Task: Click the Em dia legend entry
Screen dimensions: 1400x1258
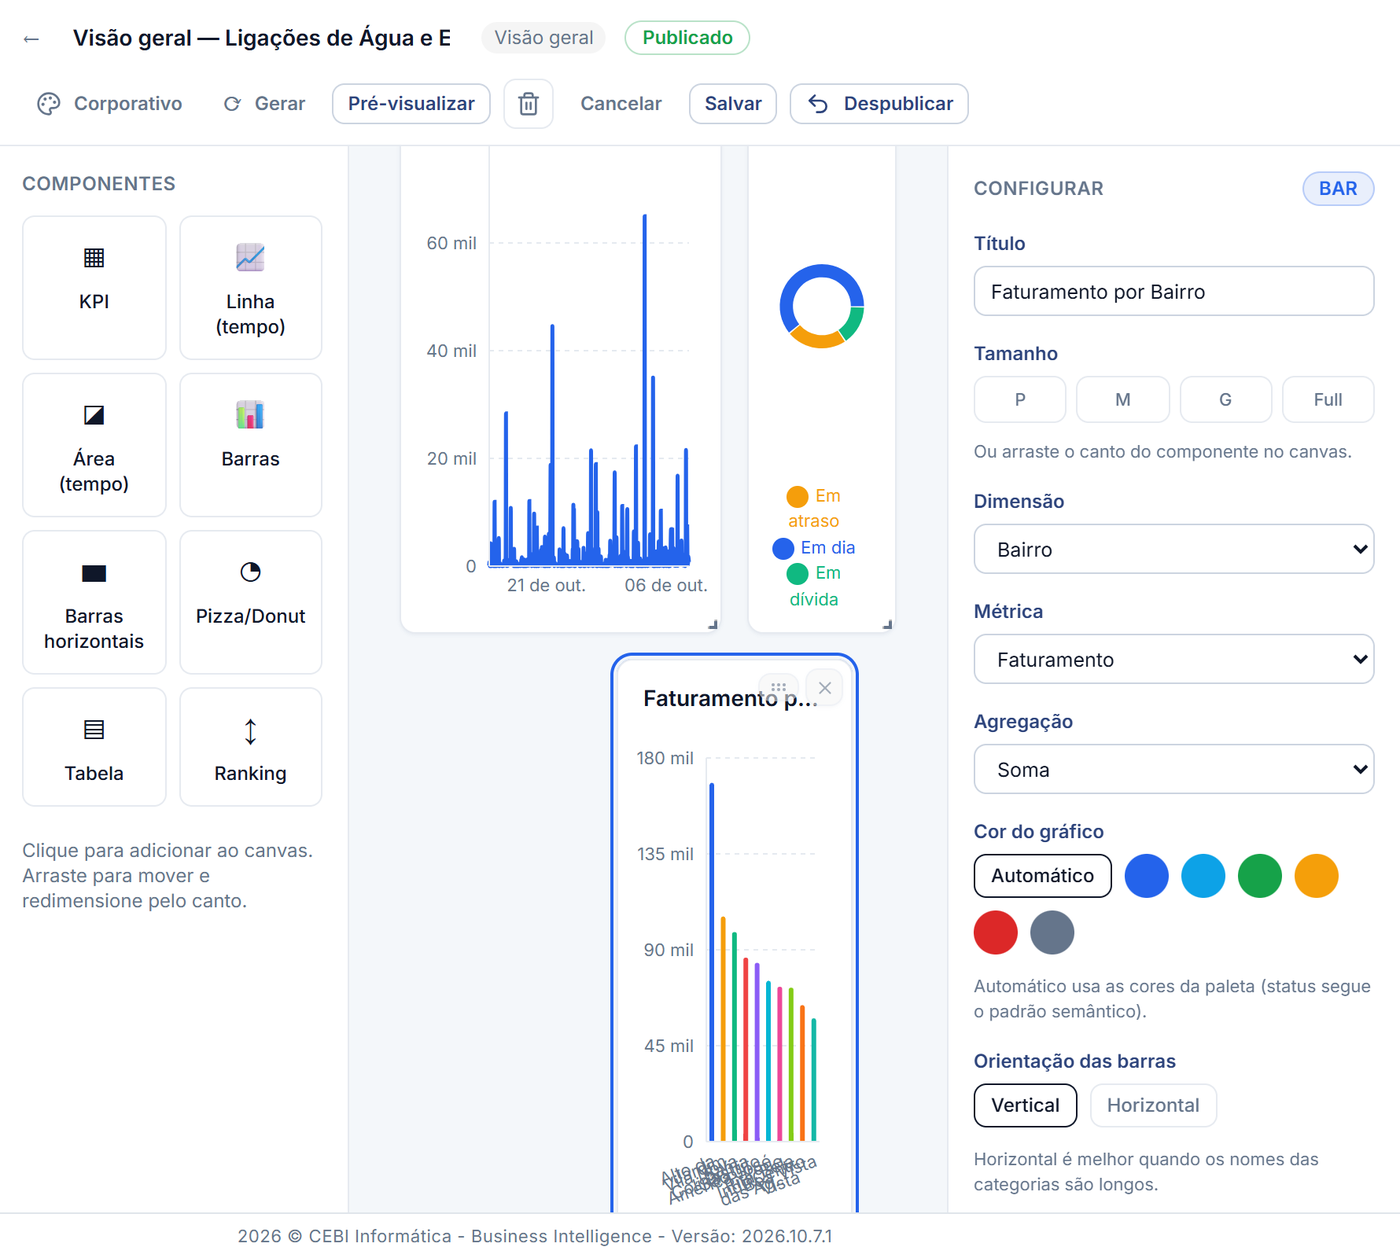Action: (814, 548)
